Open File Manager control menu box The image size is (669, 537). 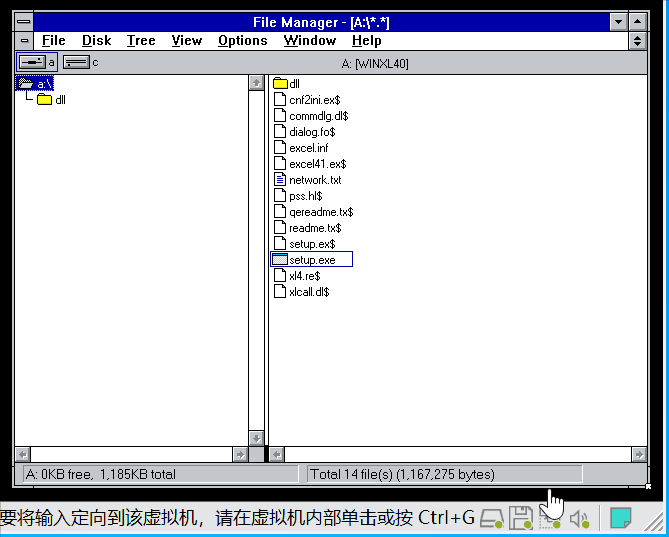click(x=24, y=22)
